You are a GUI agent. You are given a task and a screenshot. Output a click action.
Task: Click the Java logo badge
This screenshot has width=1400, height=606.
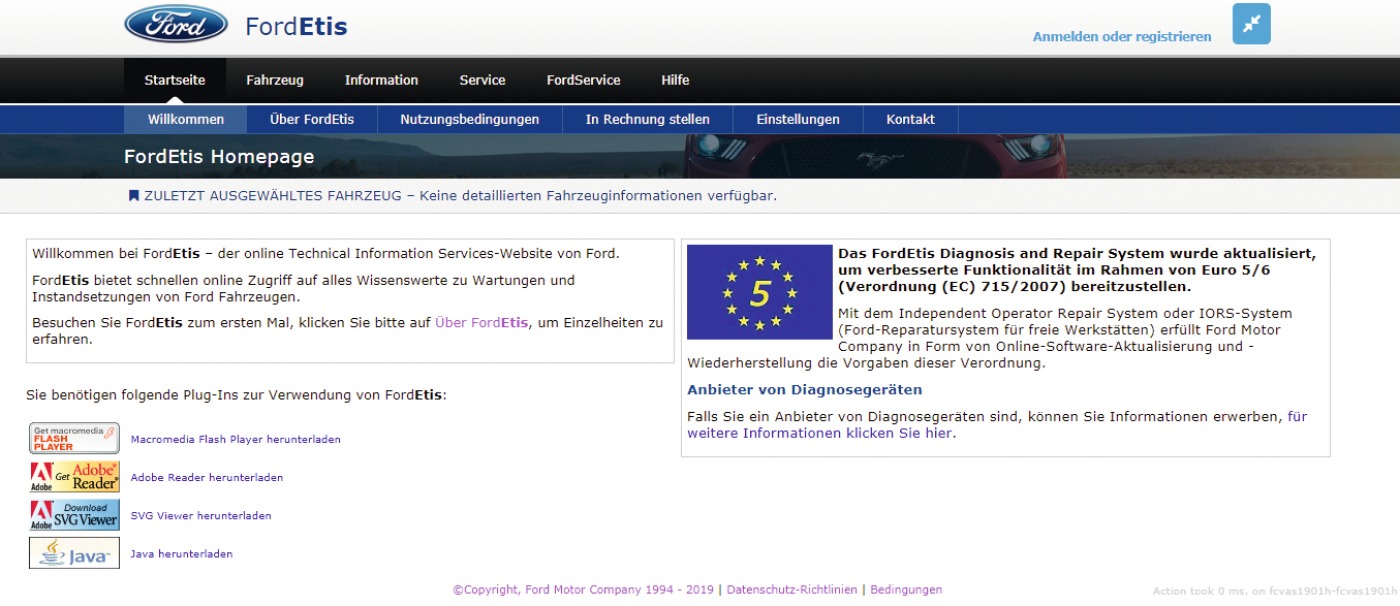74,553
